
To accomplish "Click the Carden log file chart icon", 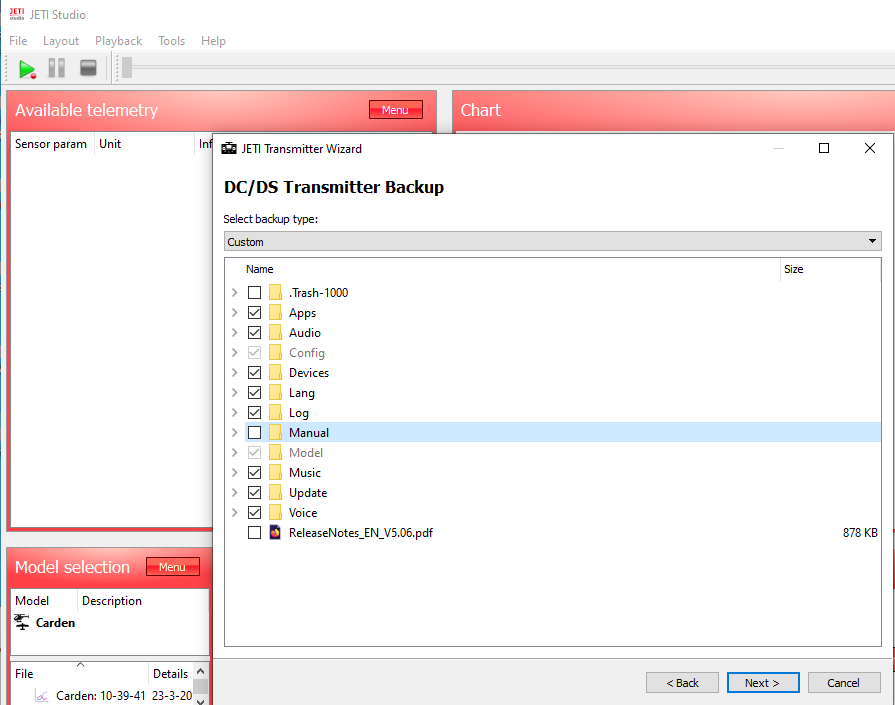I will coord(42,696).
